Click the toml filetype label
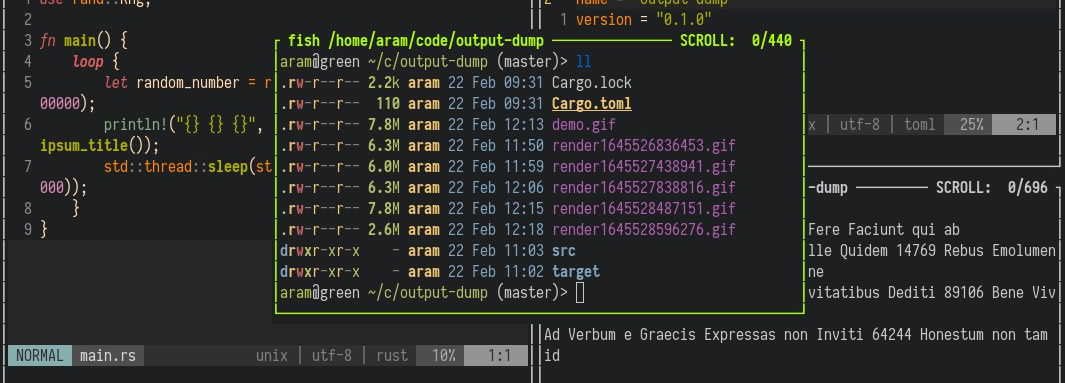 pyautogui.click(x=919, y=125)
